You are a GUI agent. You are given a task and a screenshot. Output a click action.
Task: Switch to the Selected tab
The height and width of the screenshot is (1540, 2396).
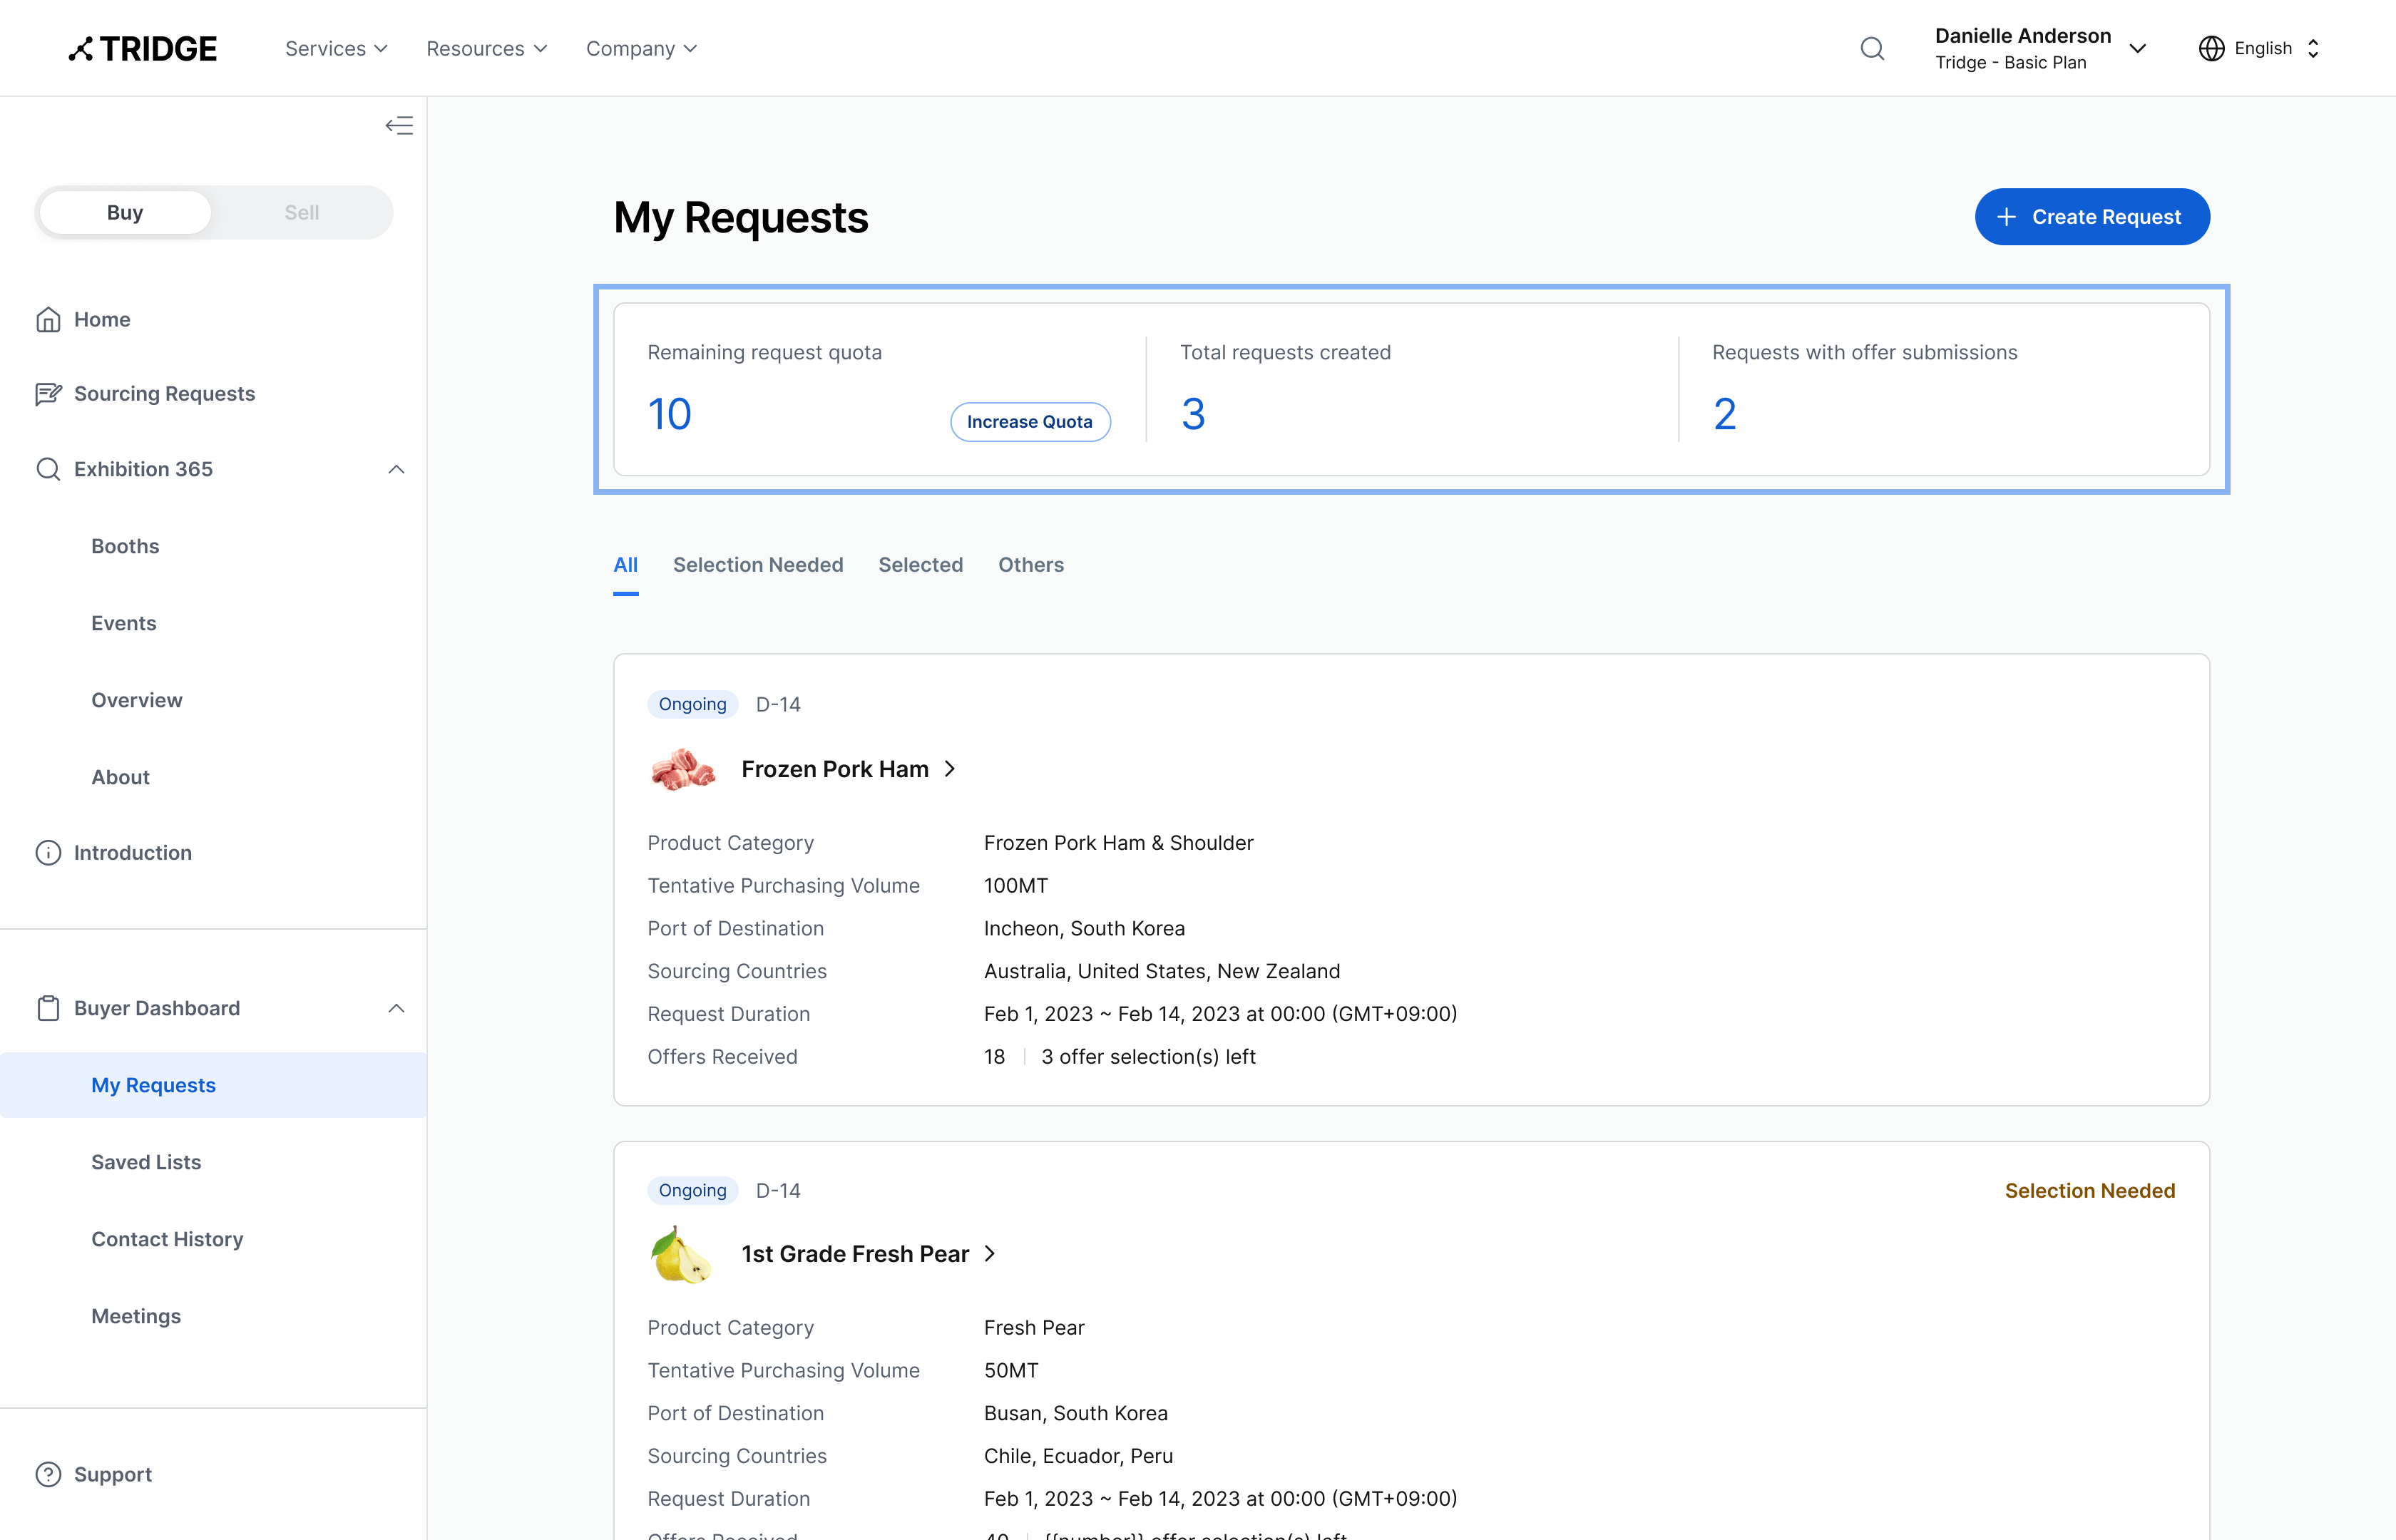(920, 565)
